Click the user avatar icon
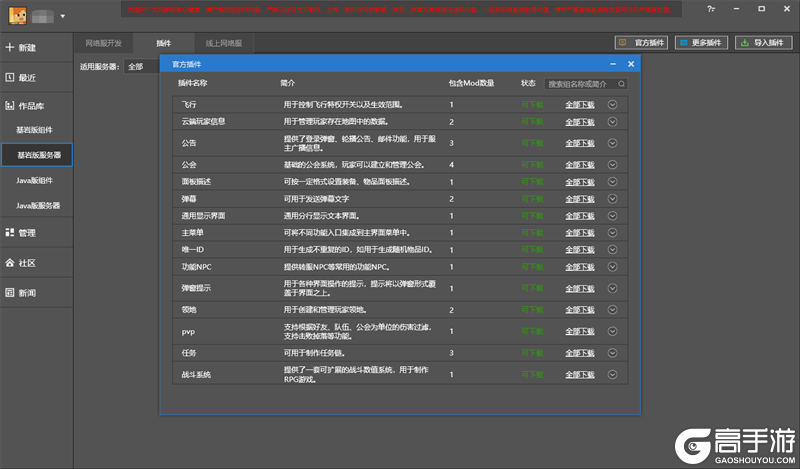Viewport: 800px width, 469px height. click(x=17, y=16)
